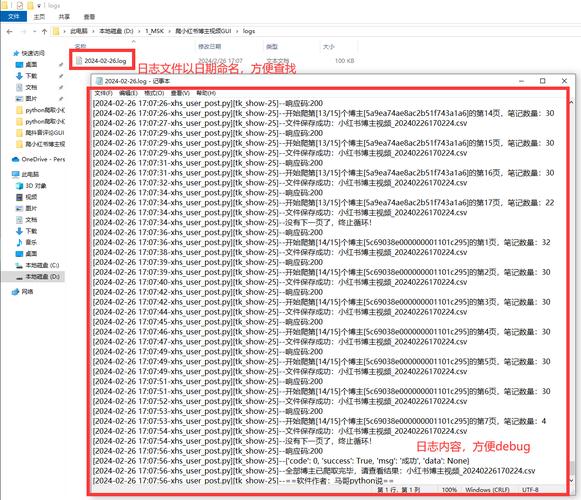Image resolution: width=581 pixels, height=500 pixels.
Task: Open the 本地磁盘 (C:) drive icon
Action: (19, 265)
